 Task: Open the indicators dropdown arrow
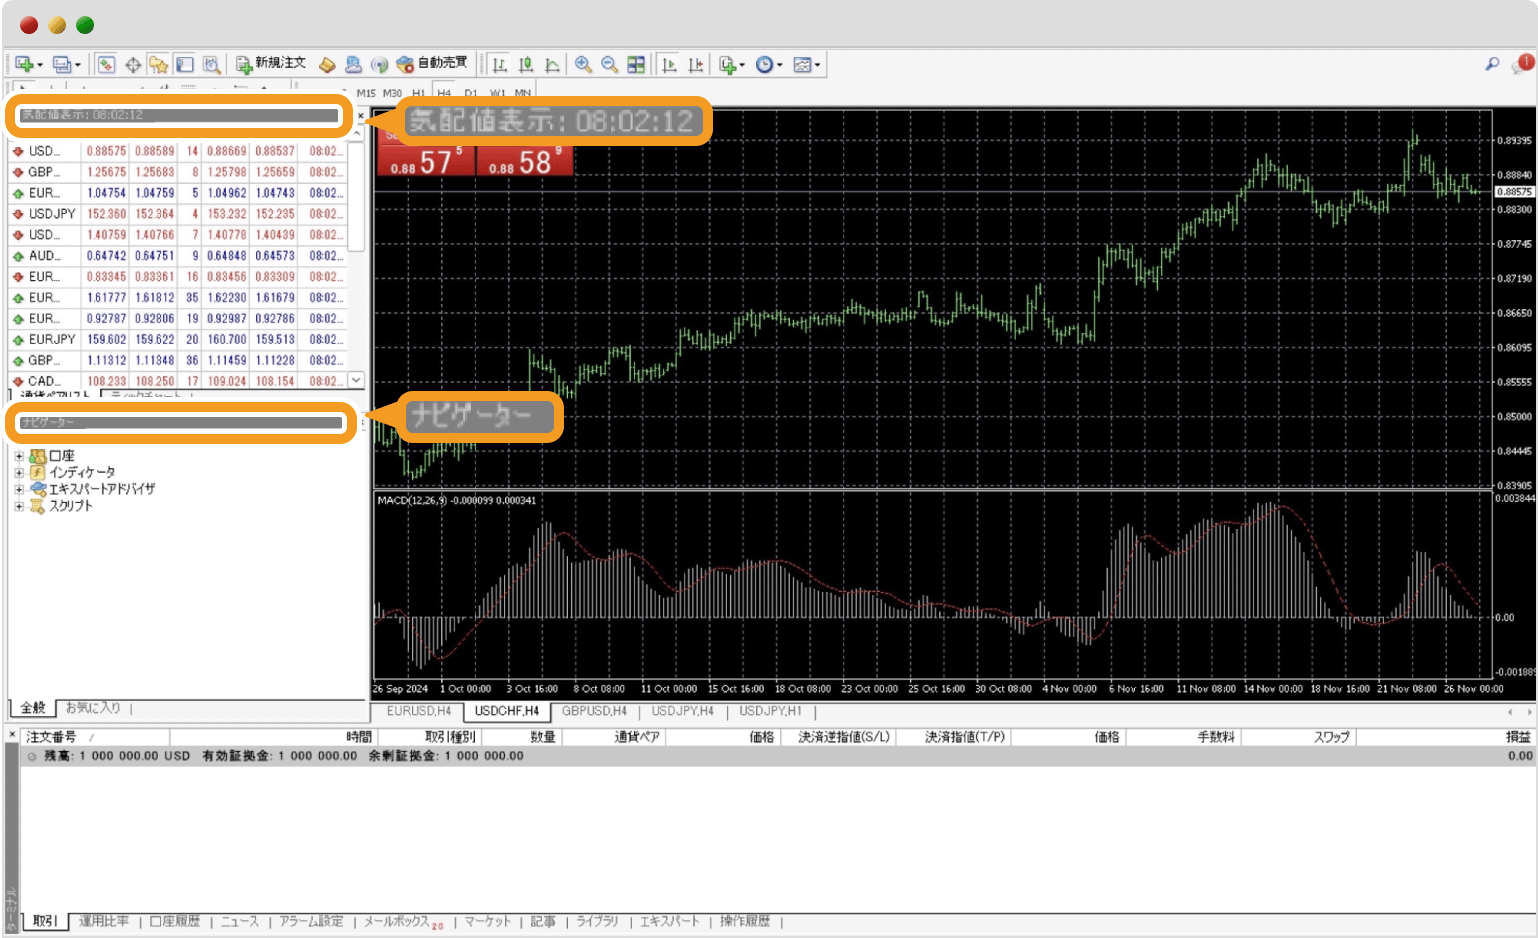coord(742,66)
